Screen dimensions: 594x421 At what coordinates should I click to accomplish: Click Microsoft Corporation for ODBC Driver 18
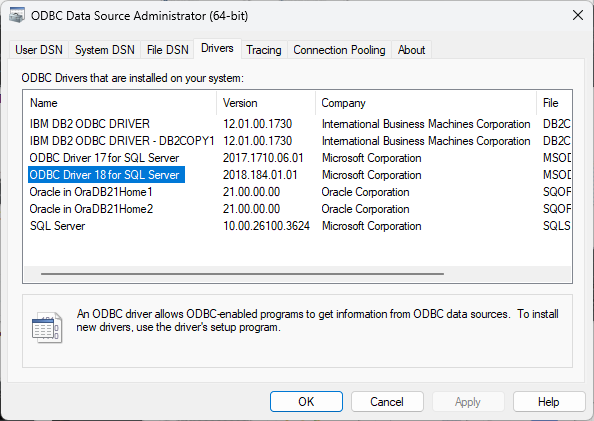(372, 175)
